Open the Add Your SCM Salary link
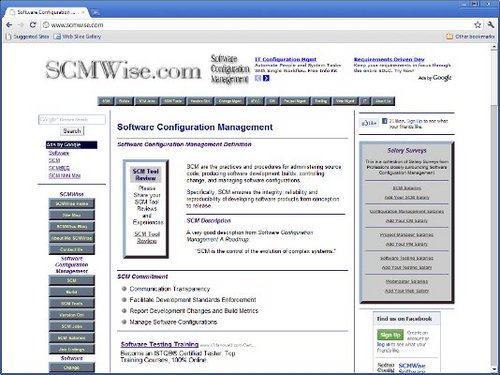 [407, 197]
